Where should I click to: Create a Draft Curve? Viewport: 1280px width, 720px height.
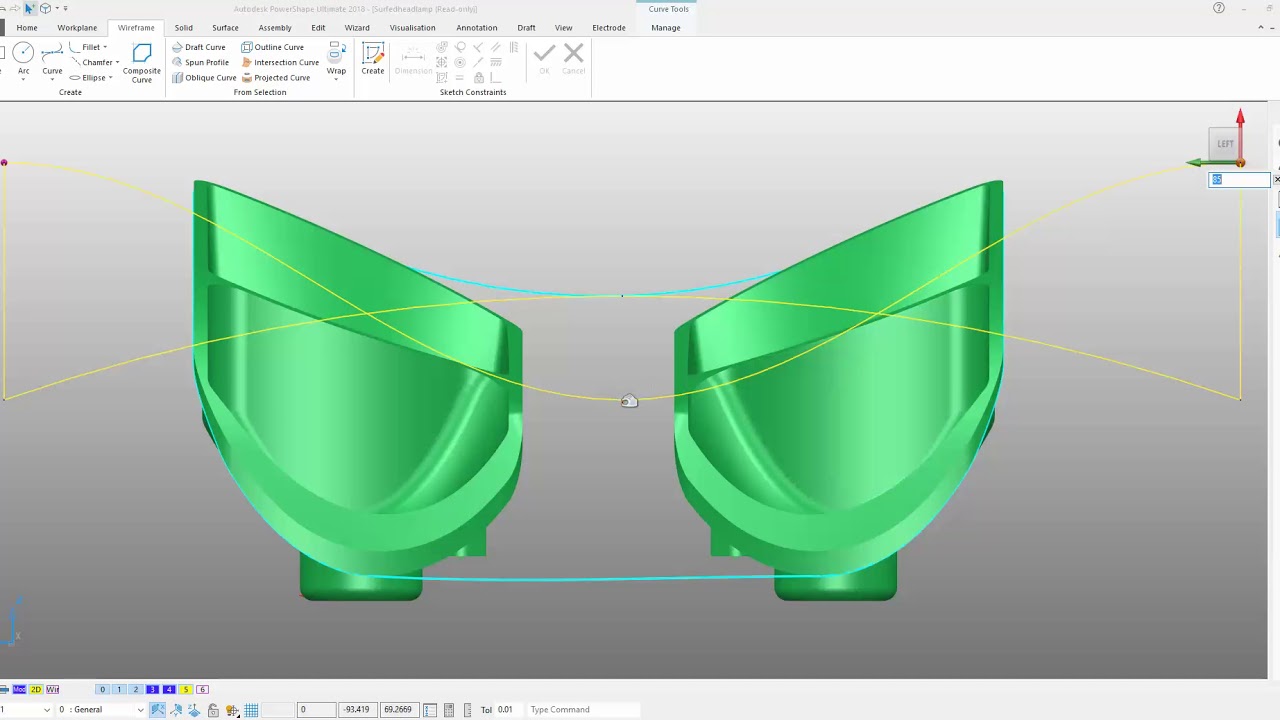(x=199, y=47)
